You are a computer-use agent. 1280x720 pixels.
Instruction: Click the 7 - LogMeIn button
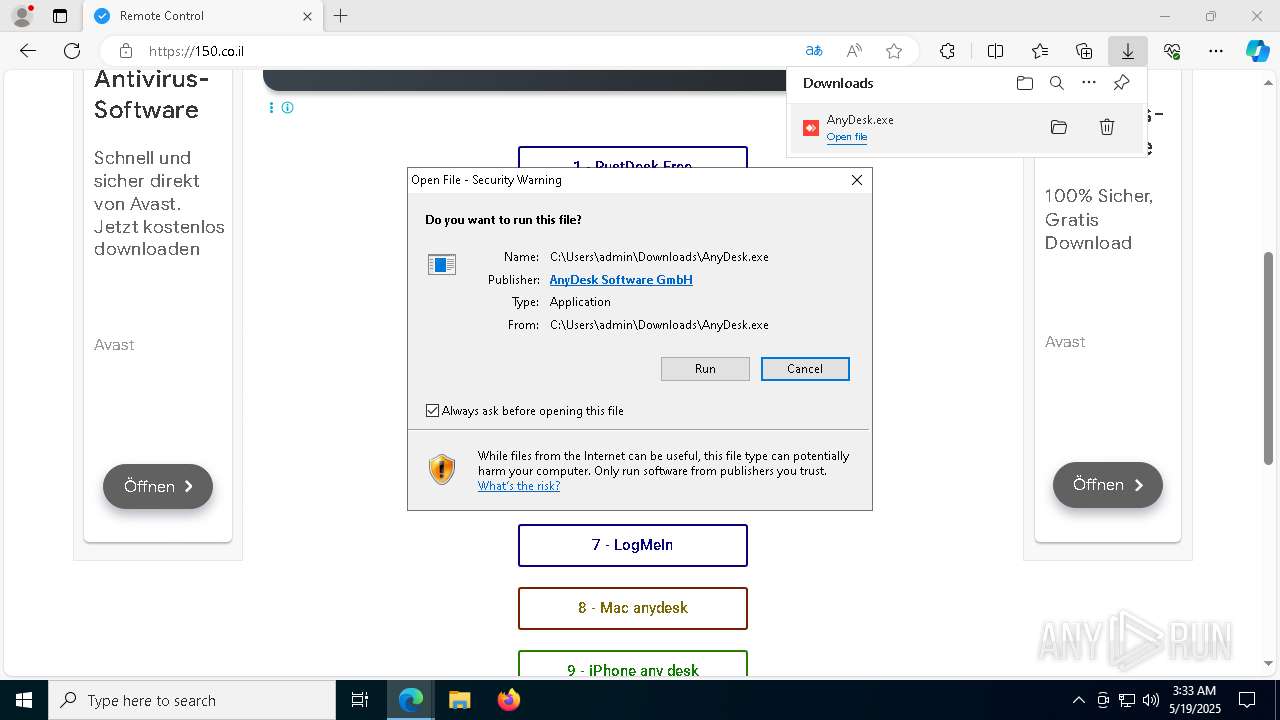tap(633, 545)
